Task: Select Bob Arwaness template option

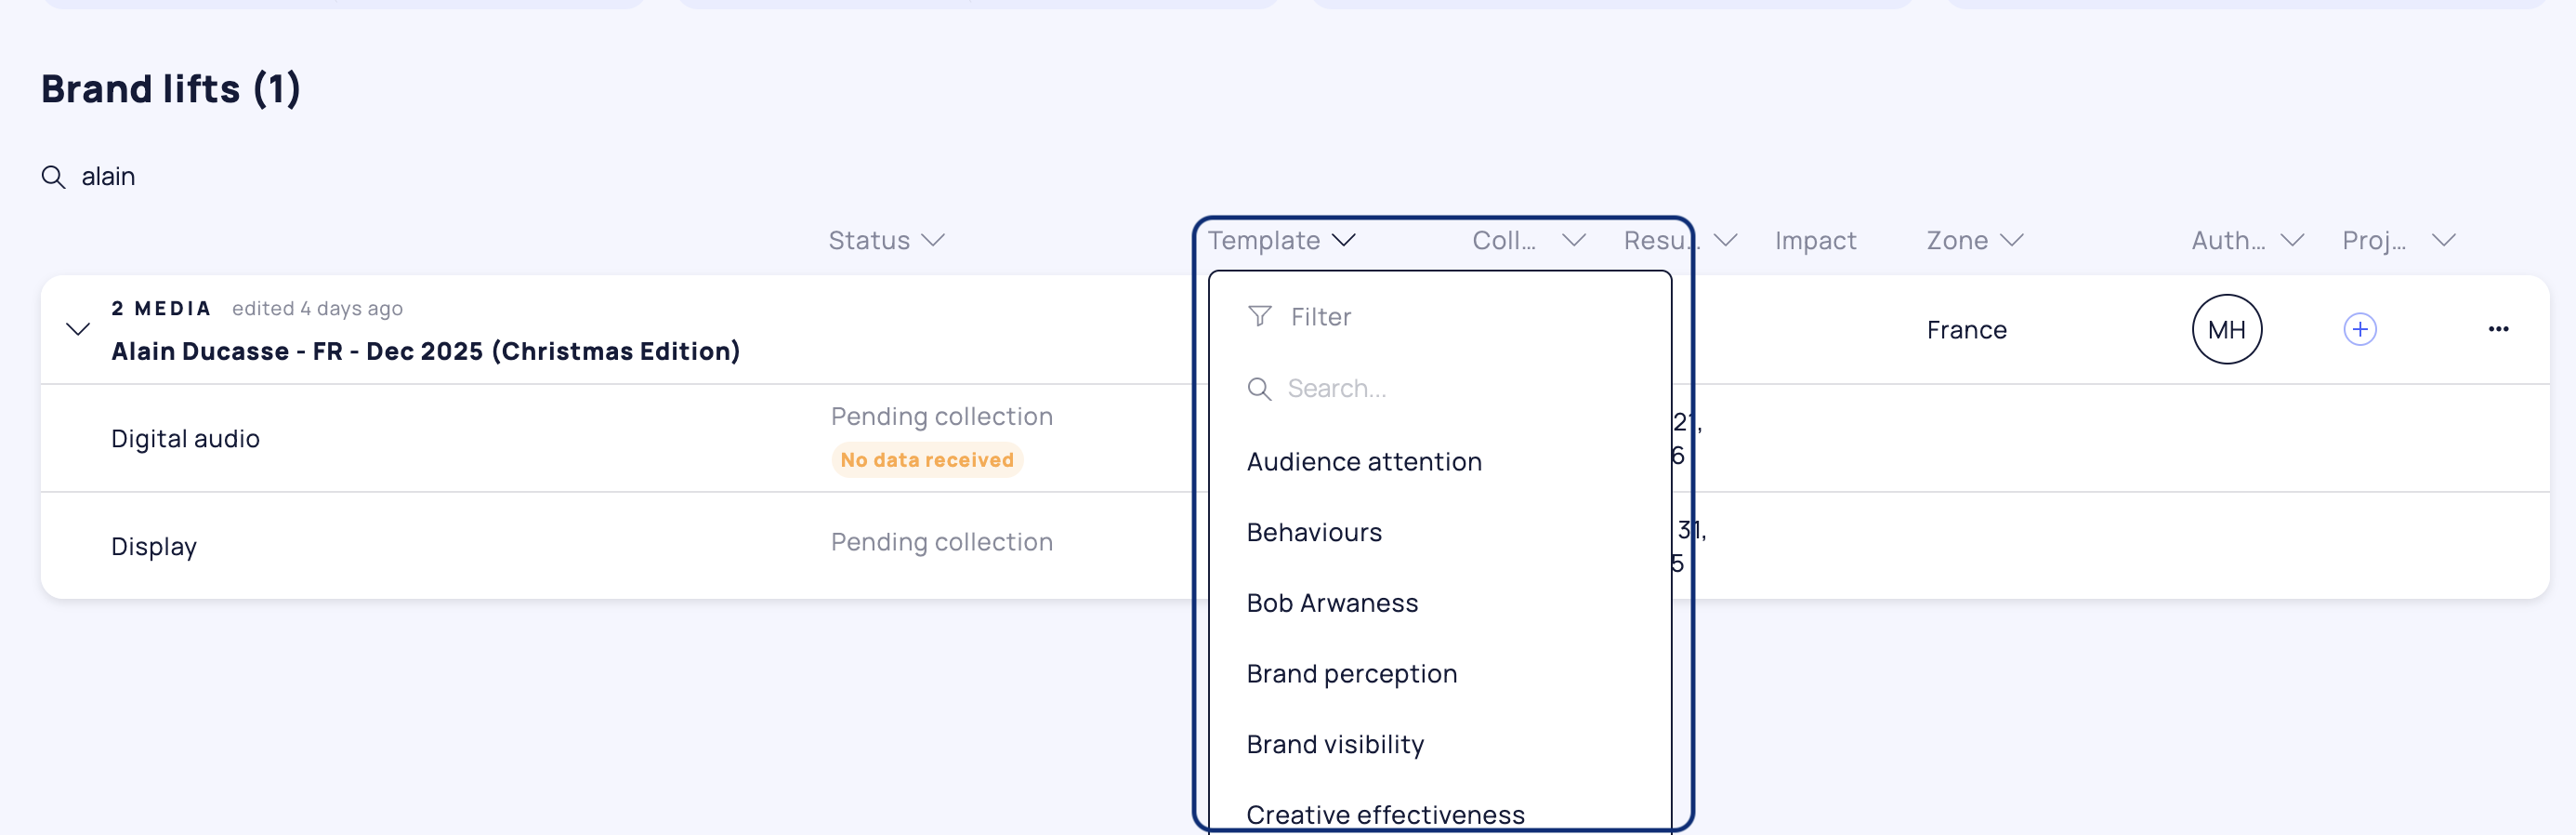Action: pyautogui.click(x=1331, y=603)
